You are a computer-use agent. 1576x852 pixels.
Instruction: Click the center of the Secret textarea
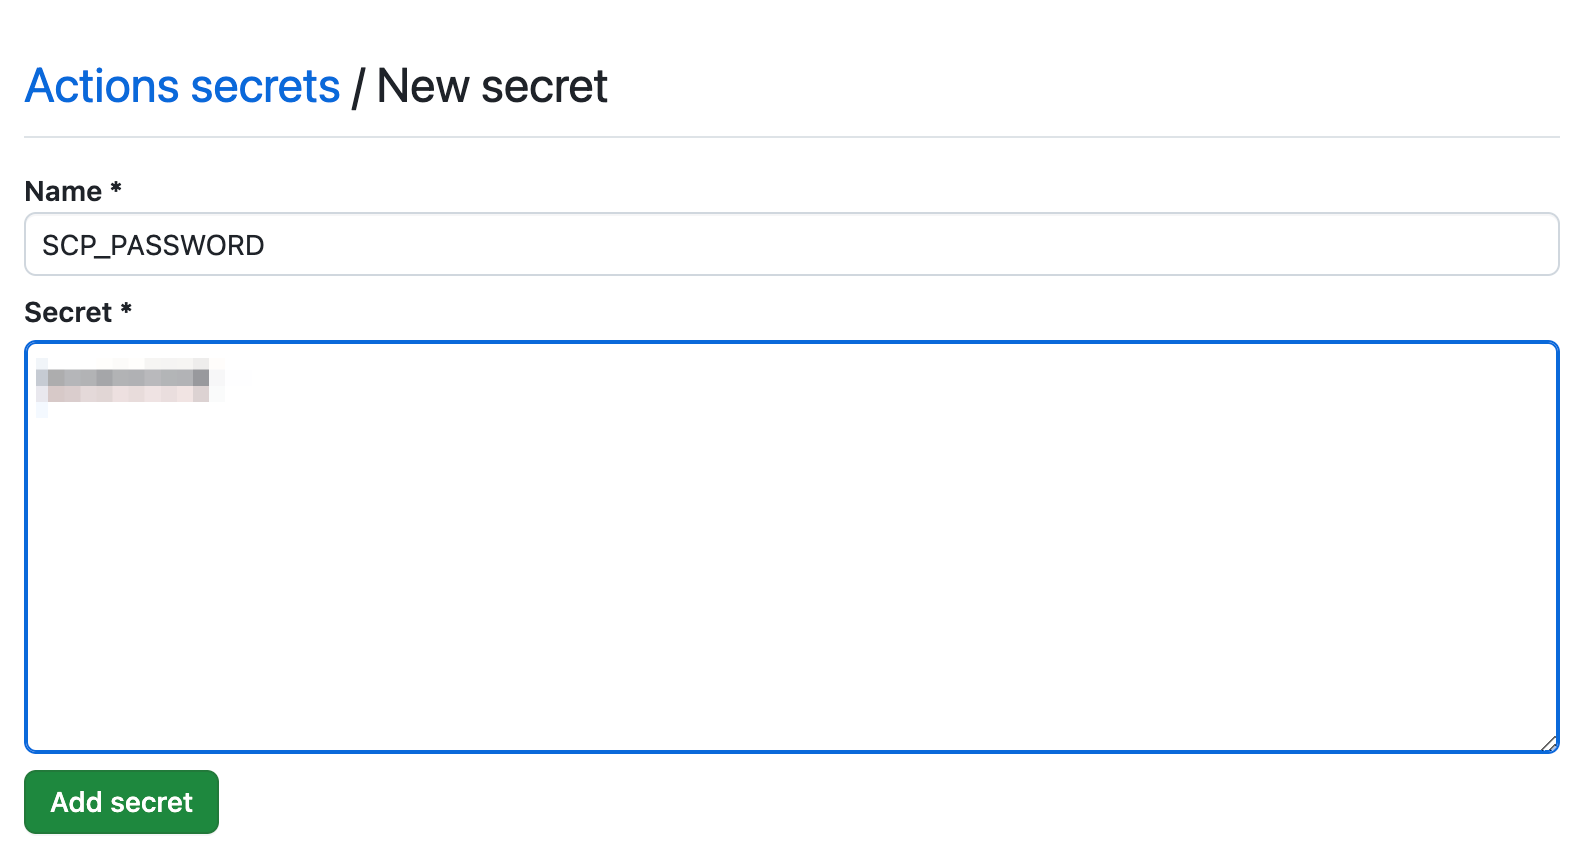[x=791, y=547]
